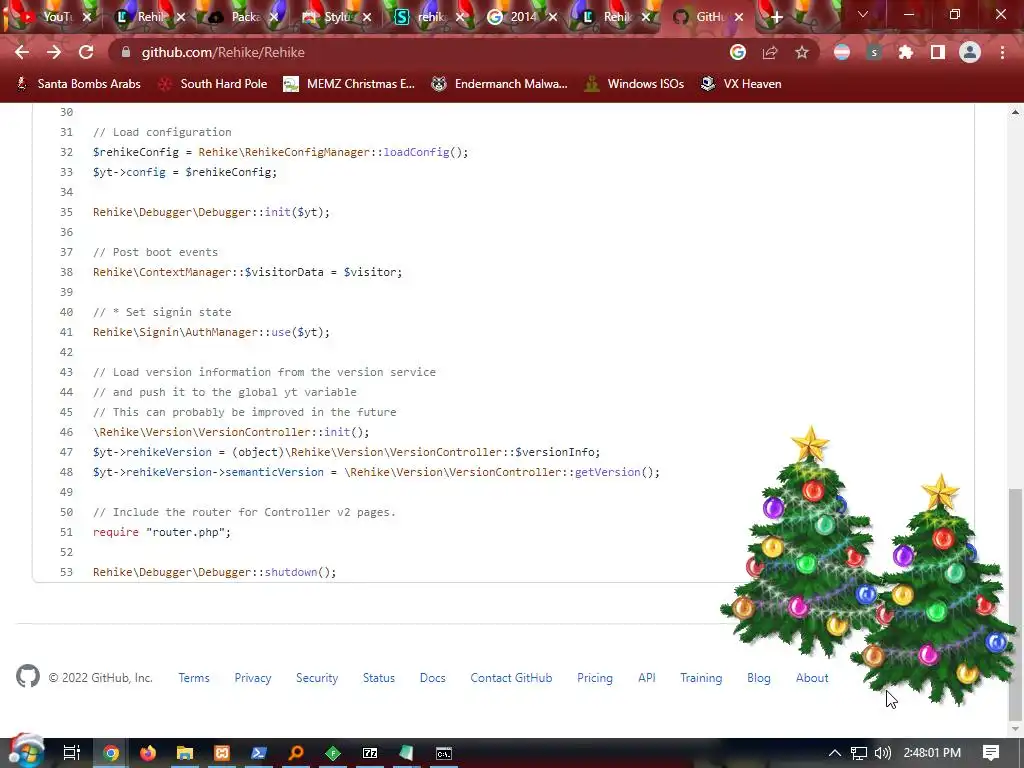This screenshot has width=1024, height=768.
Task: Click the Google icon in the address bar
Action: (738, 52)
